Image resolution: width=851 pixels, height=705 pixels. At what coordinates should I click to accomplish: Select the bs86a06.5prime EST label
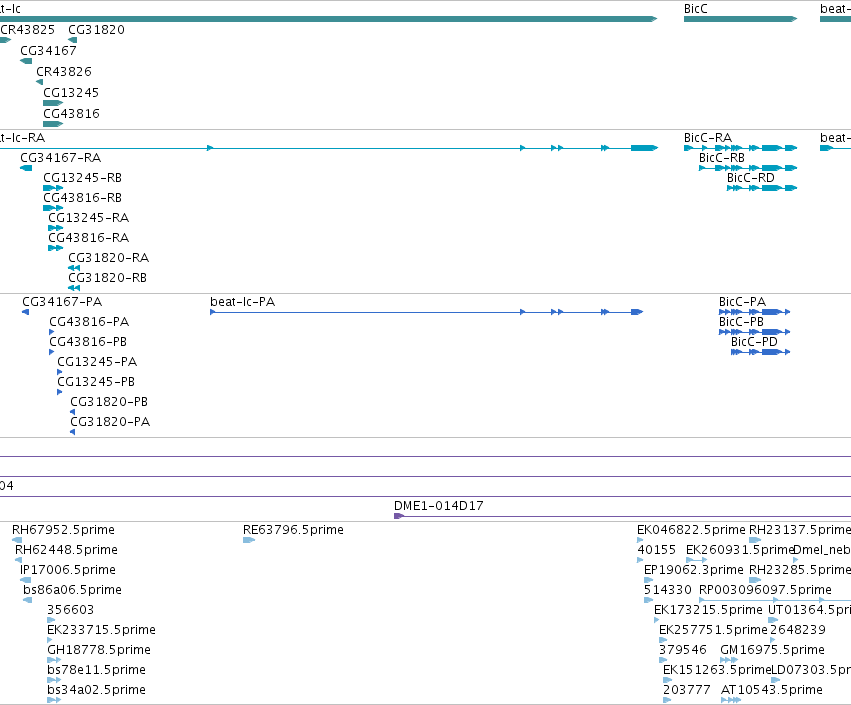(72, 590)
